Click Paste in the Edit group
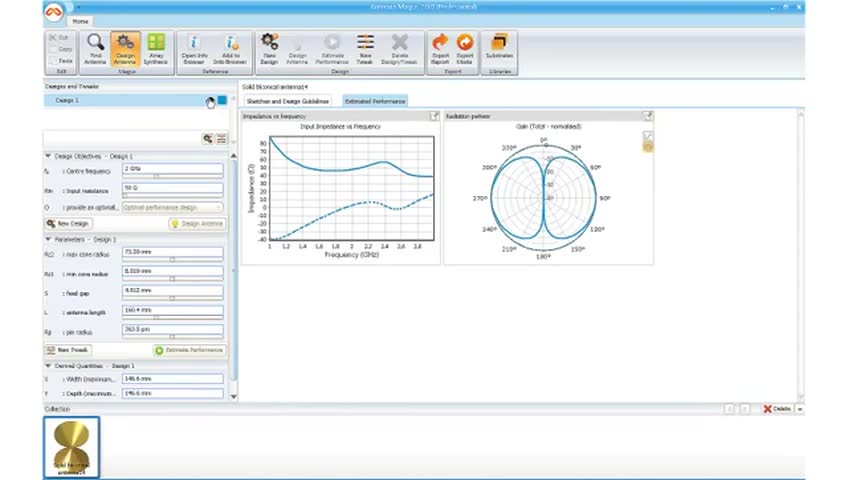 coord(61,61)
